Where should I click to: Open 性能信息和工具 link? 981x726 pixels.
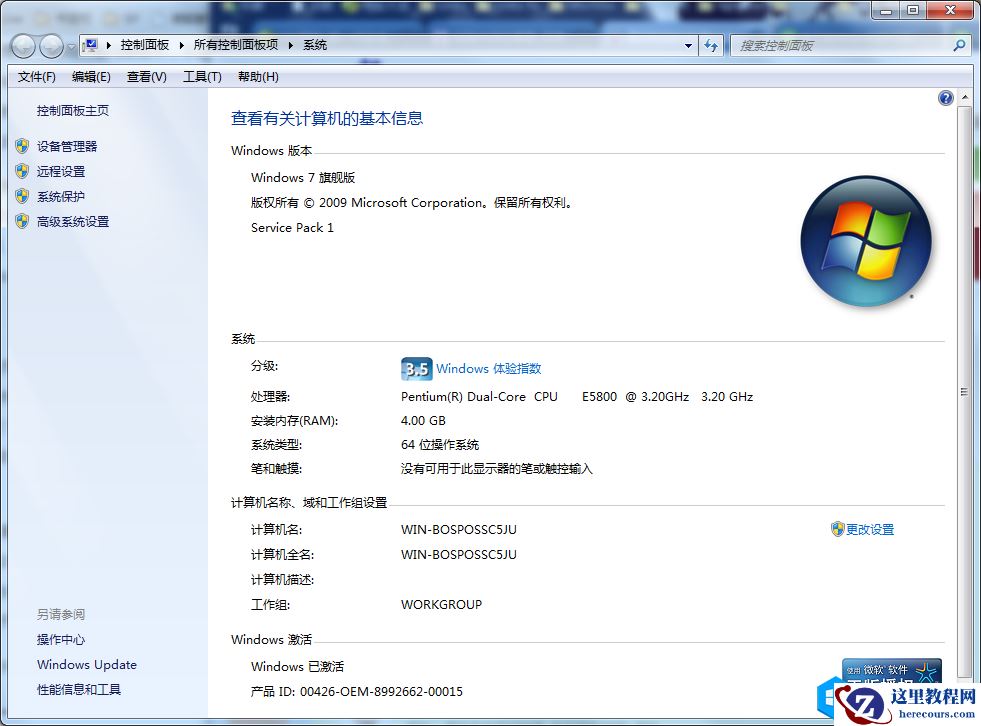pos(79,690)
